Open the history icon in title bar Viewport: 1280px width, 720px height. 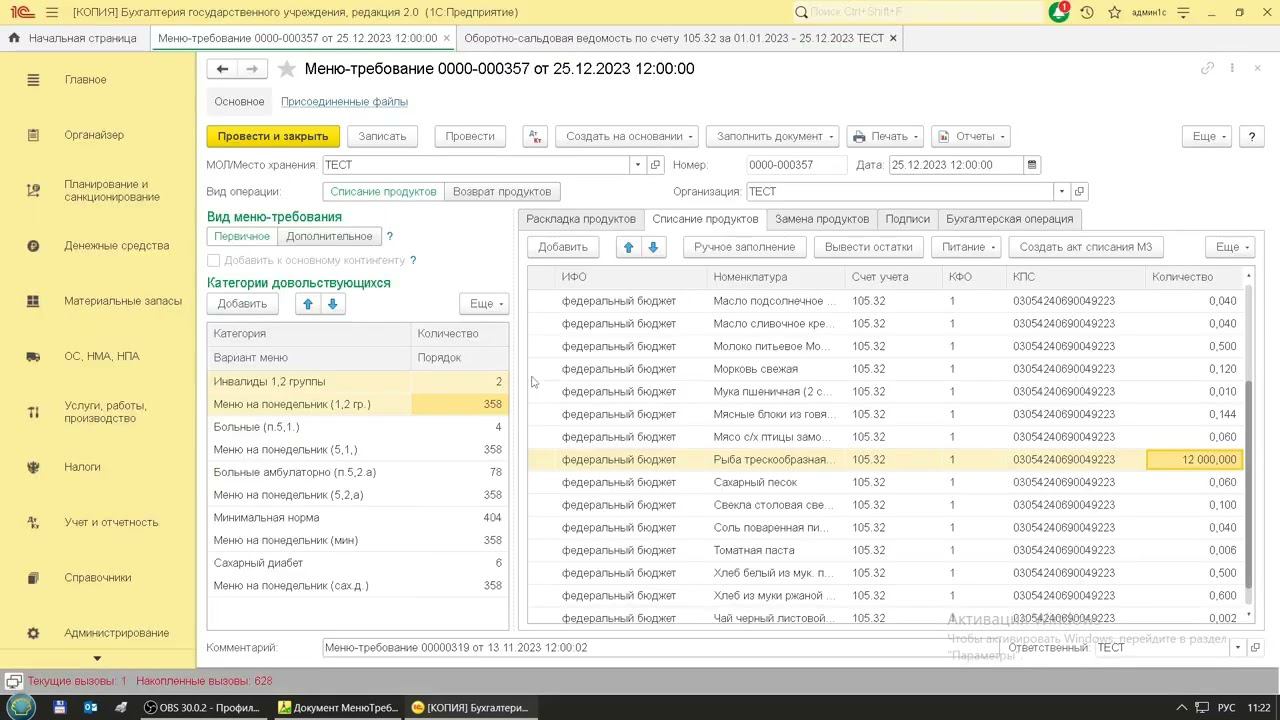(1087, 12)
